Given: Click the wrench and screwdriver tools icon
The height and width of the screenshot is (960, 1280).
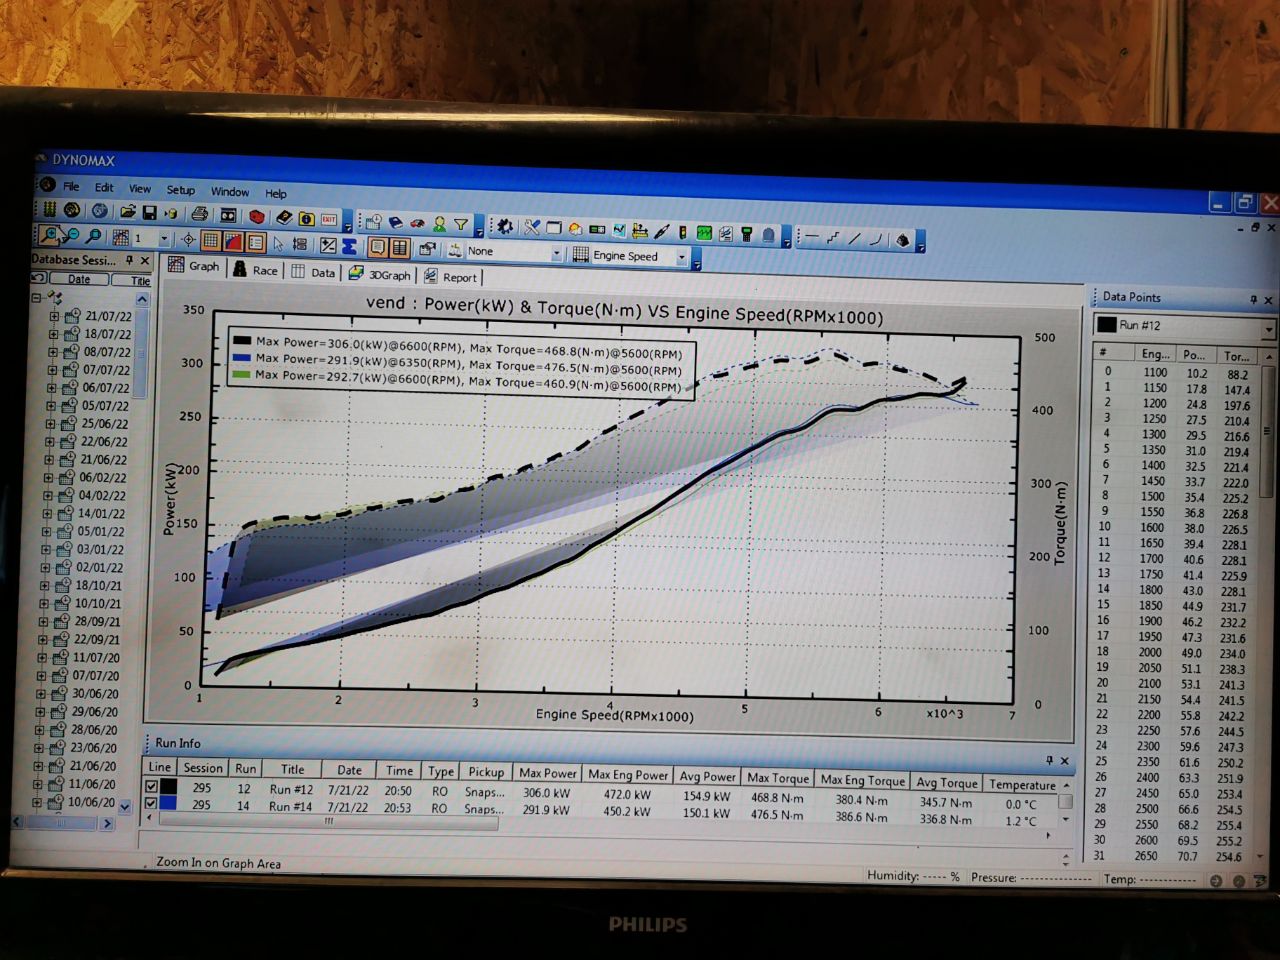Looking at the screenshot, I should pos(531,229).
